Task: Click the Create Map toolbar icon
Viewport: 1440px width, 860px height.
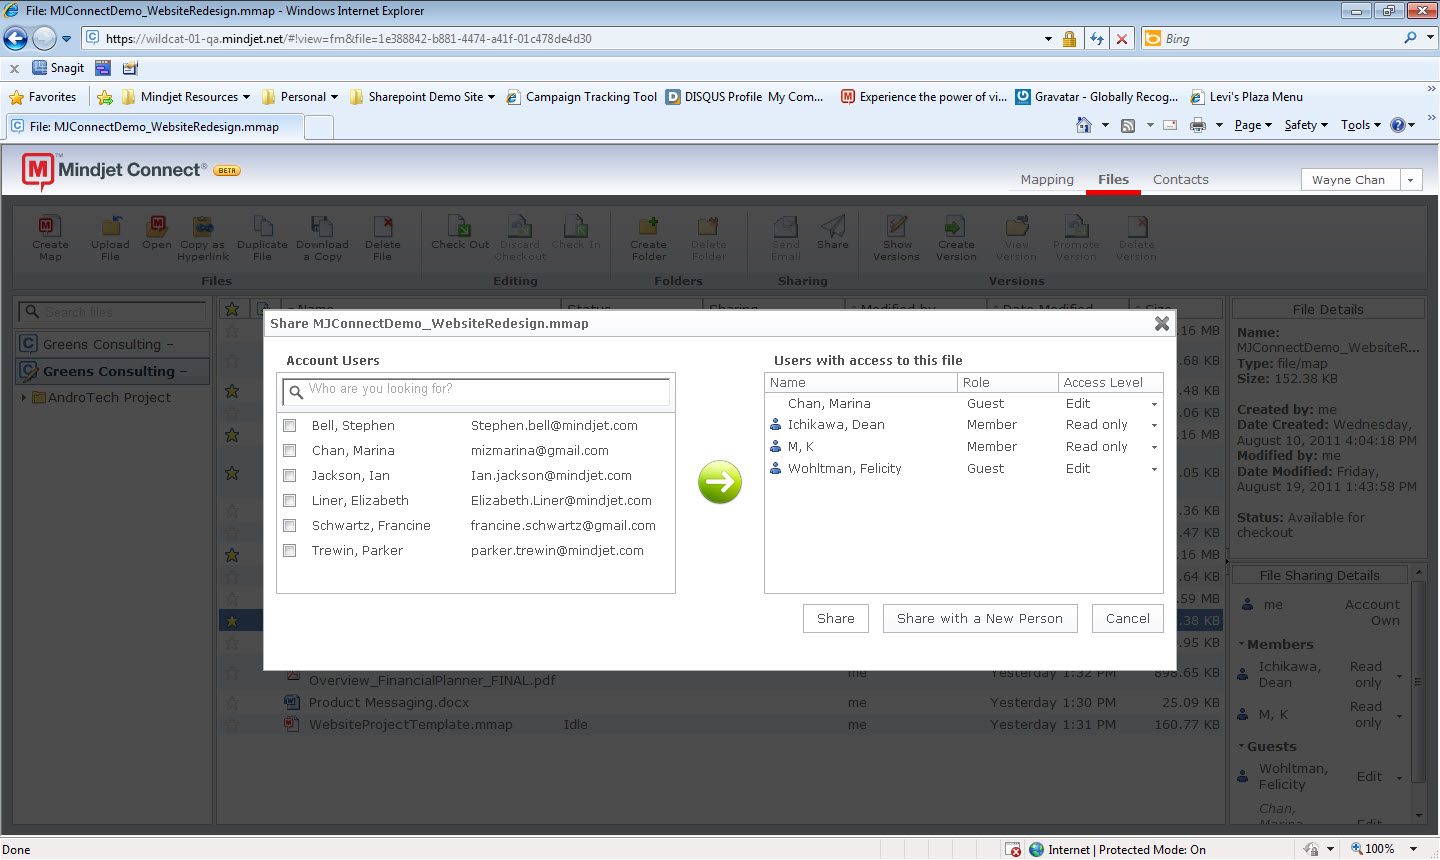Action: pos(50,238)
